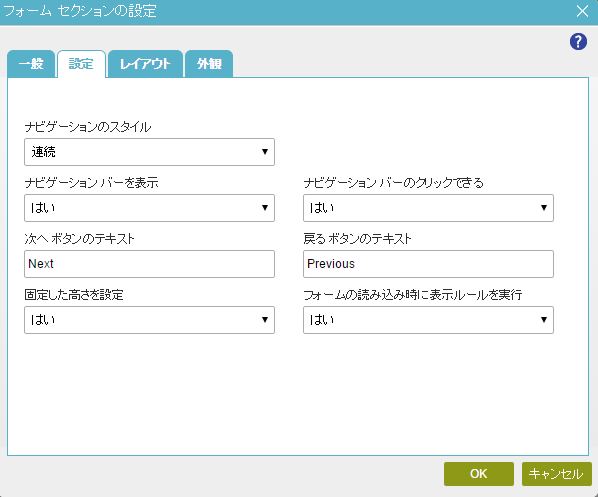Click the arrow of ナビゲーション バーを表示 select
The image size is (598, 497).
pos(265,208)
